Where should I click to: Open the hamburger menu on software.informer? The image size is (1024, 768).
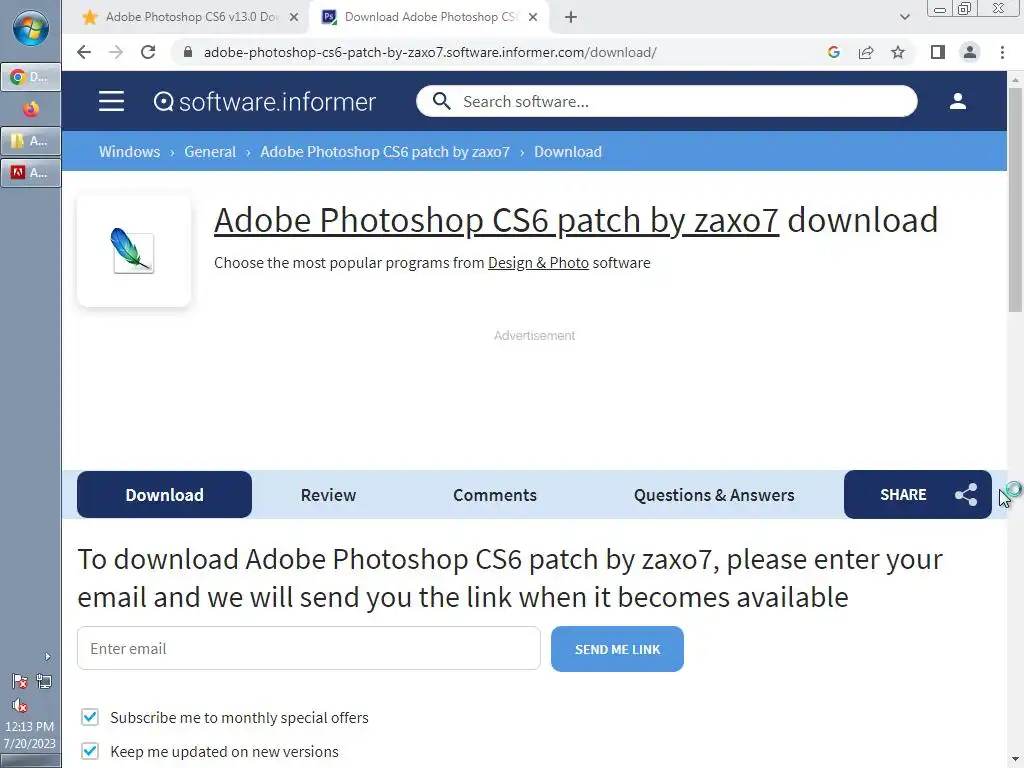111,101
